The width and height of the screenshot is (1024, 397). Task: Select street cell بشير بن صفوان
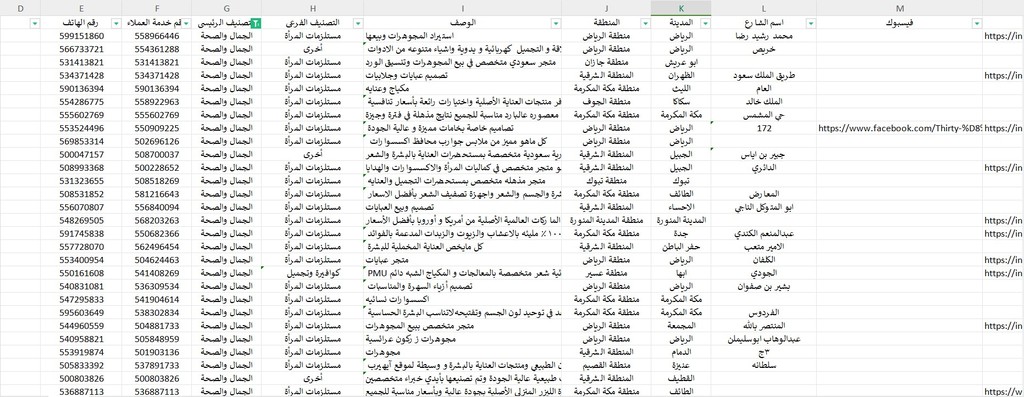pyautogui.click(x=764, y=286)
